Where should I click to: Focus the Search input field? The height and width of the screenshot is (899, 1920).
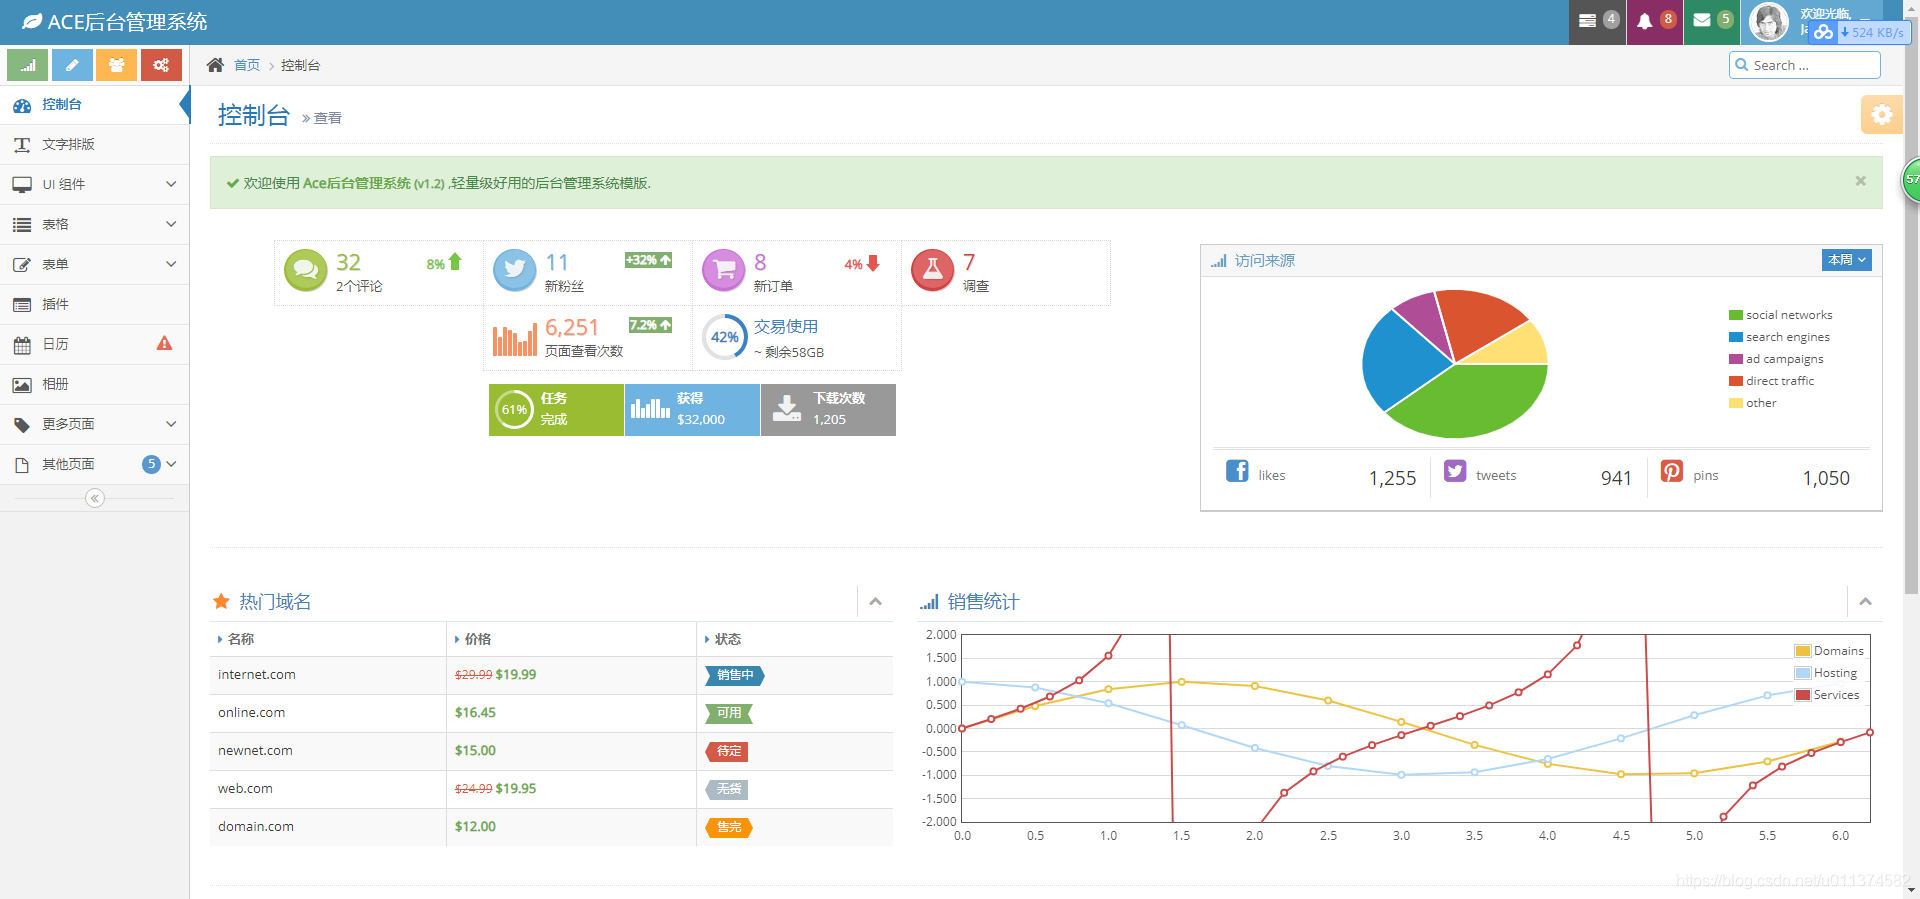1805,65
